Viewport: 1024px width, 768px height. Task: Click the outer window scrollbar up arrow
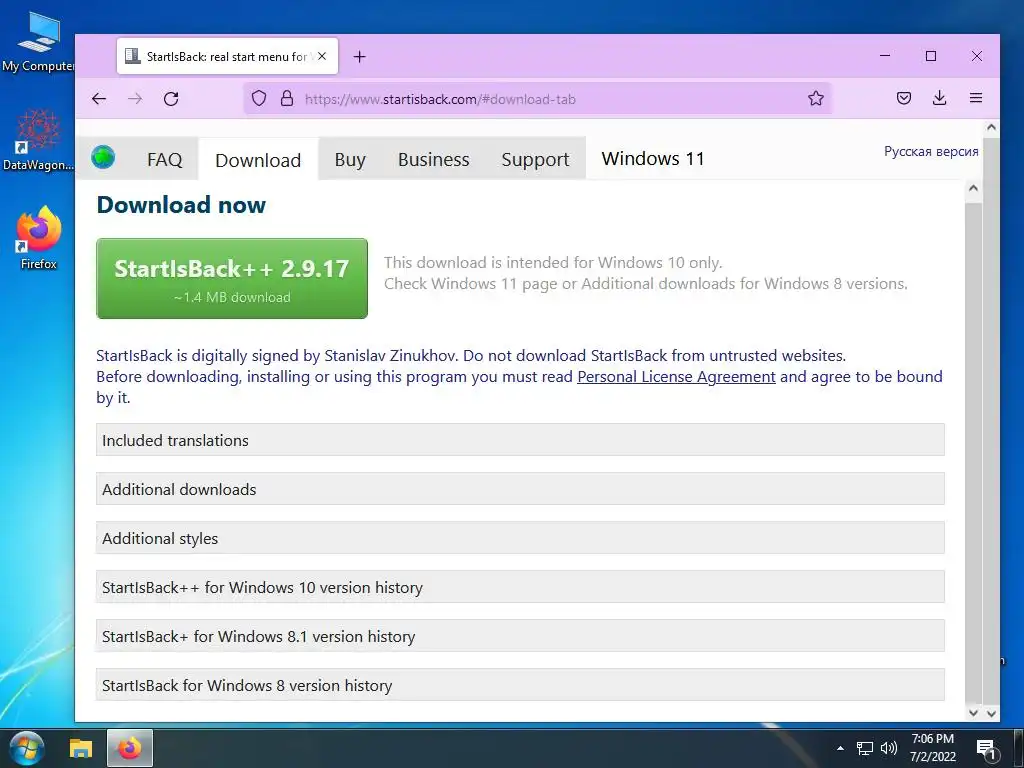coord(991,127)
